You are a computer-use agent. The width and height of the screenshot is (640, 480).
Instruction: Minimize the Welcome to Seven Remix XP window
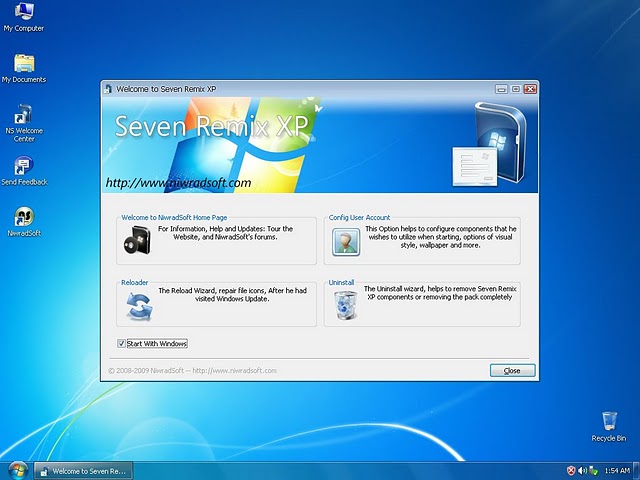[501, 89]
